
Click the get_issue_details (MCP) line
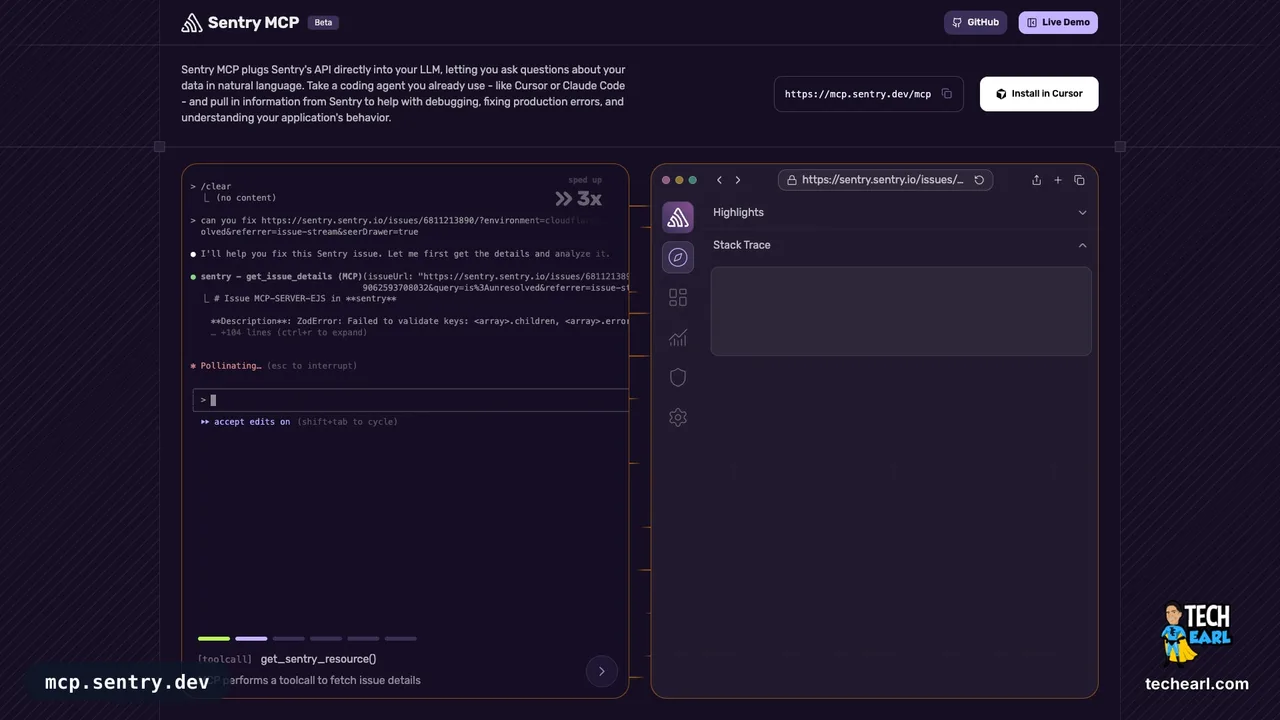tap(282, 276)
